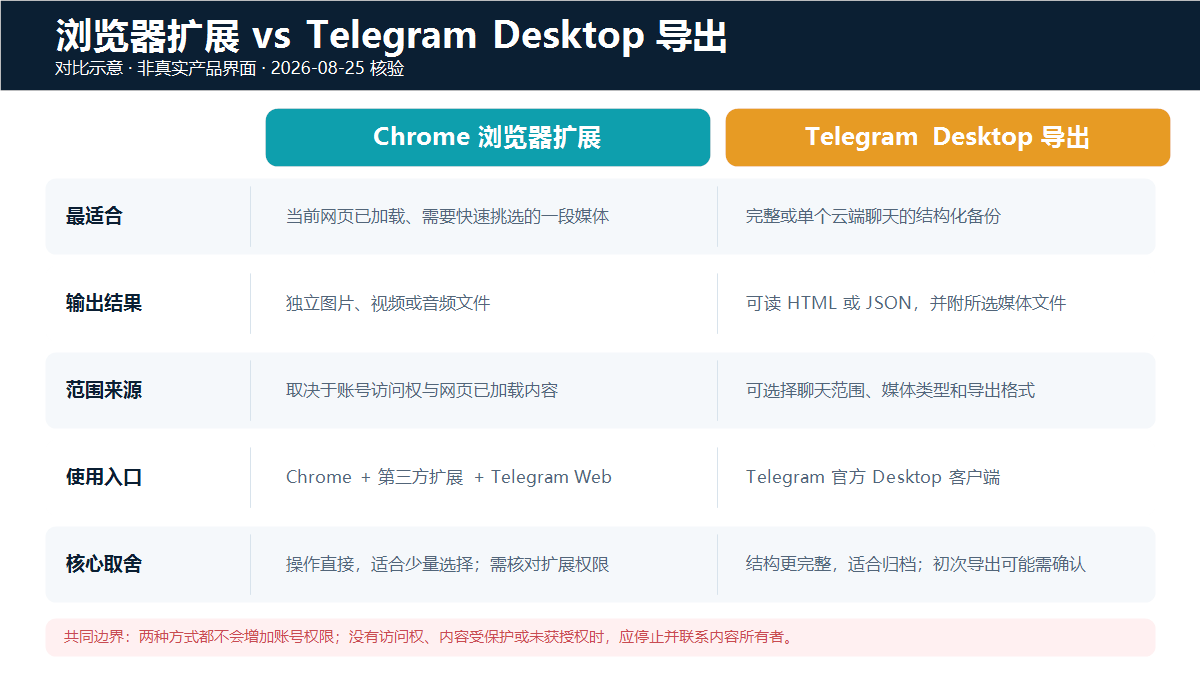1200x675 pixels.
Task: Select the Telegram Desktop 导出 column header
Action: [x=947, y=137]
